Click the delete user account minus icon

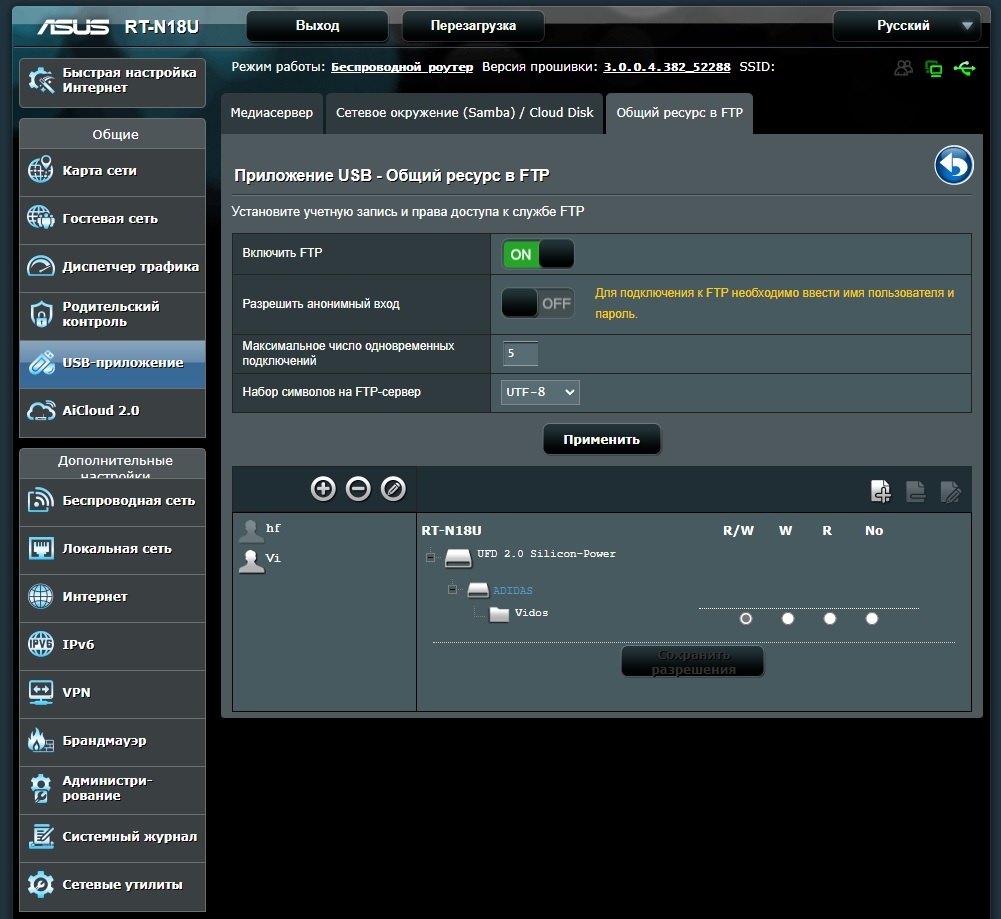[358, 488]
